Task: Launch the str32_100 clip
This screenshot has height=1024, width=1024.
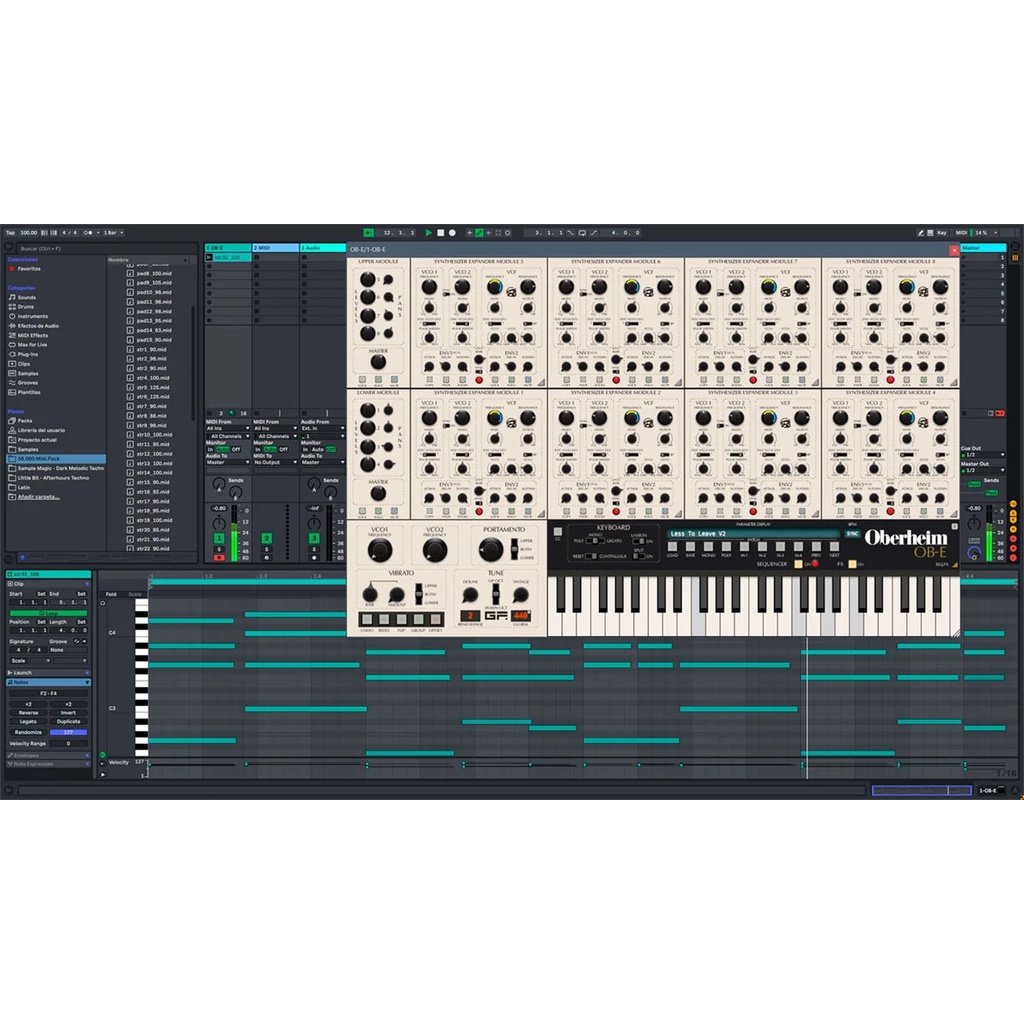Action: pos(209,257)
